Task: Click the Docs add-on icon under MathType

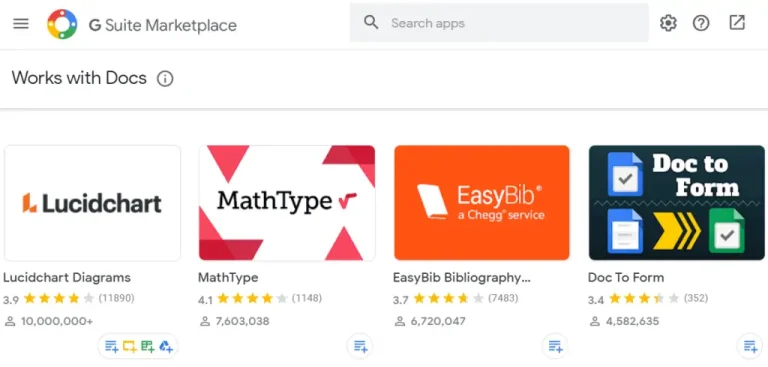Action: coord(360,346)
